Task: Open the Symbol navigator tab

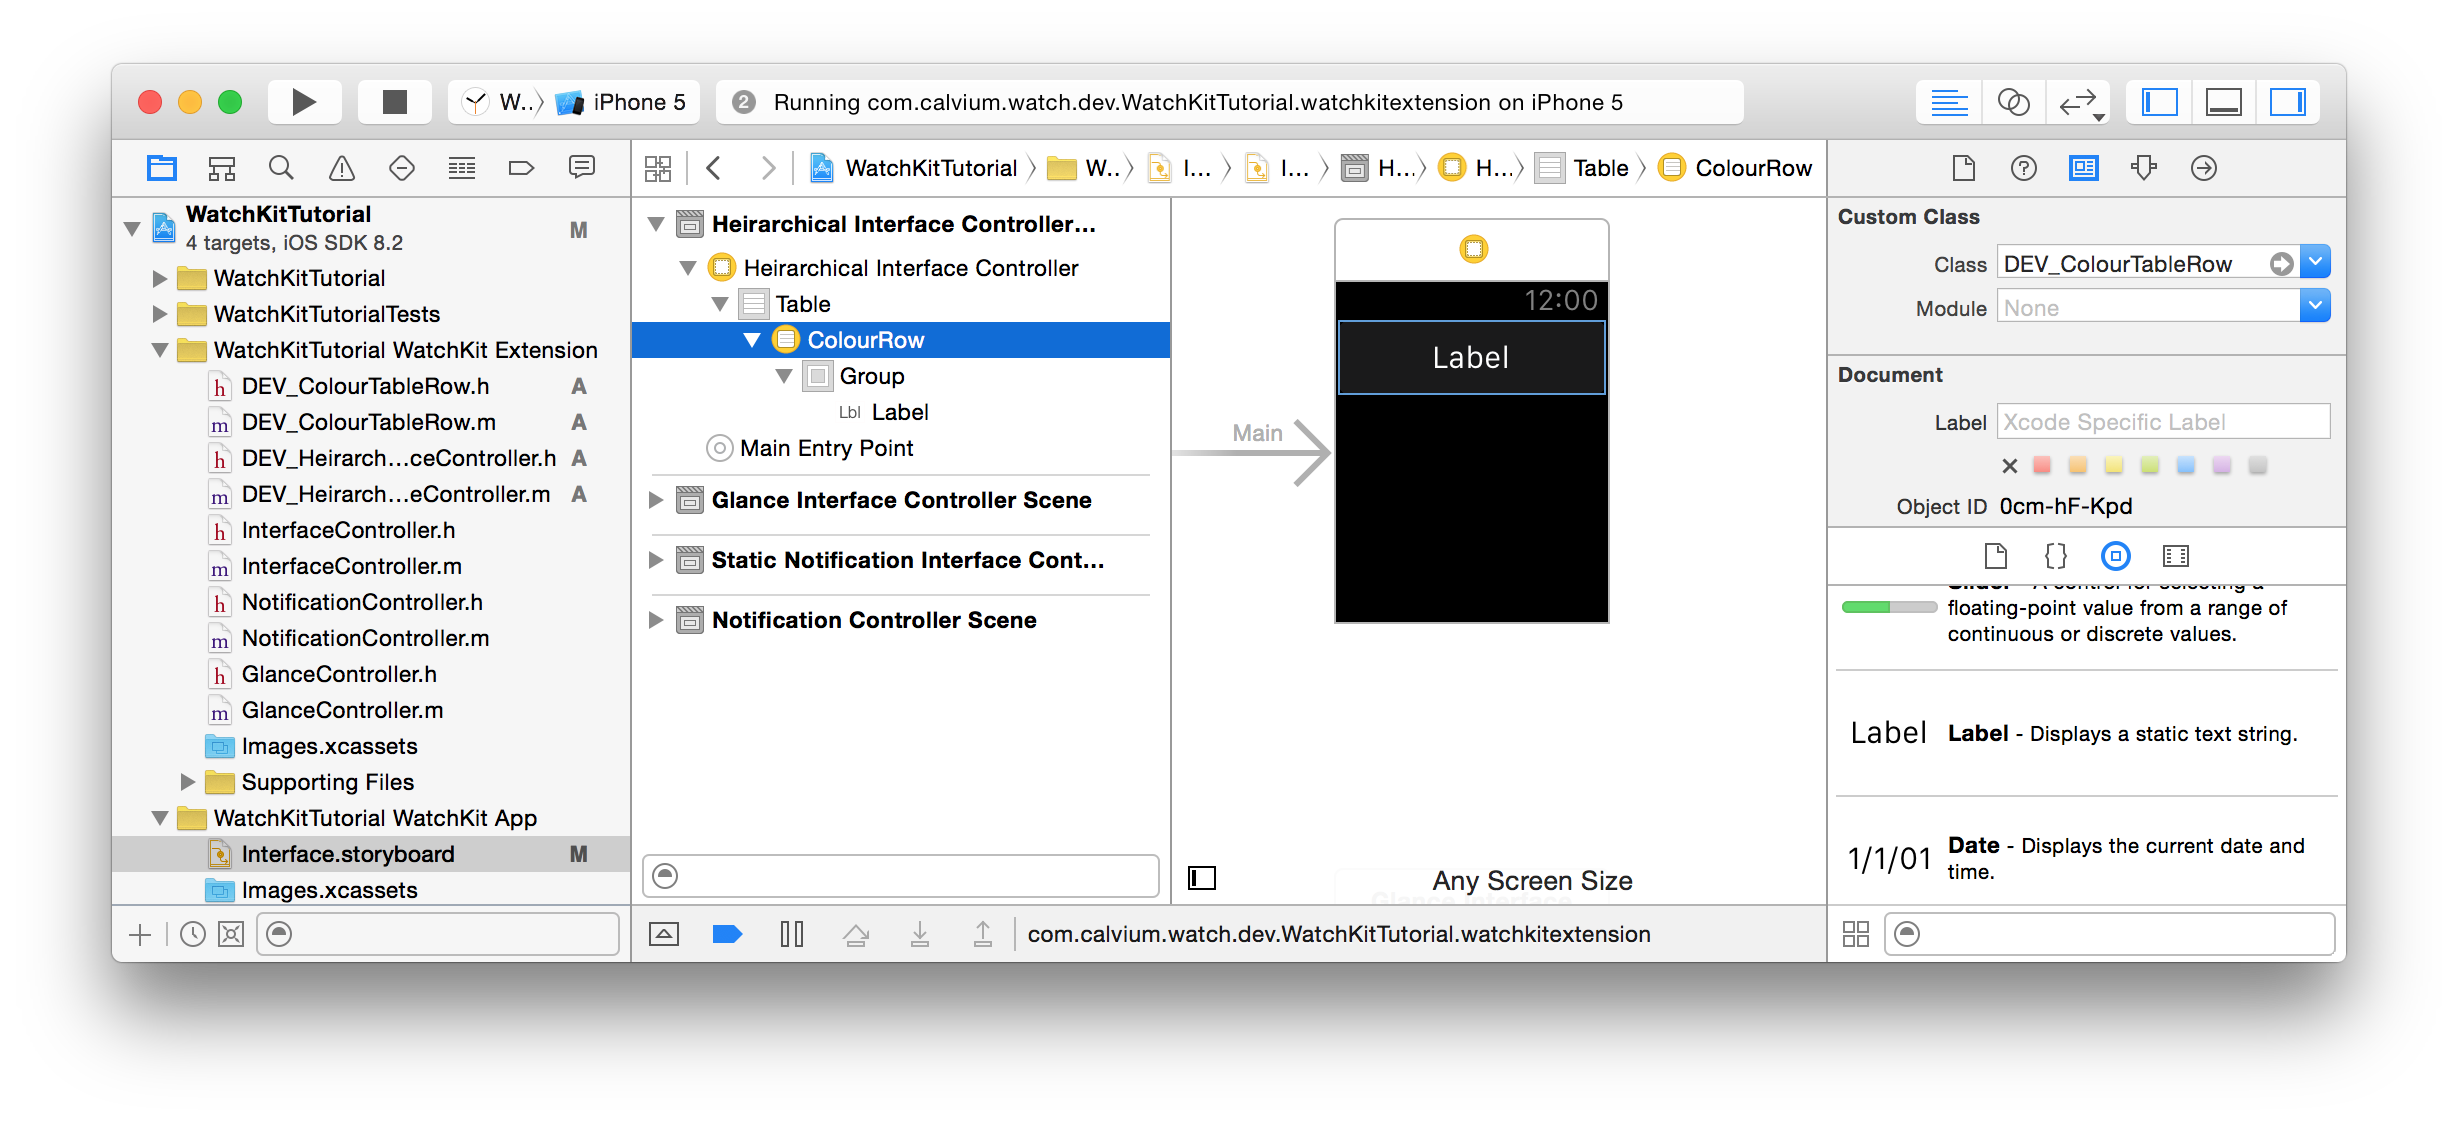Action: point(221,168)
